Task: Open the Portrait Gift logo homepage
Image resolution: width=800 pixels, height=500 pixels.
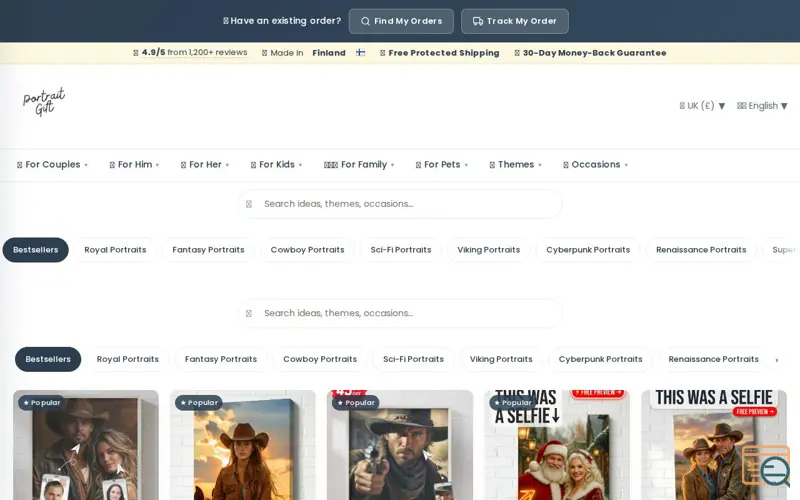Action: 44,102
